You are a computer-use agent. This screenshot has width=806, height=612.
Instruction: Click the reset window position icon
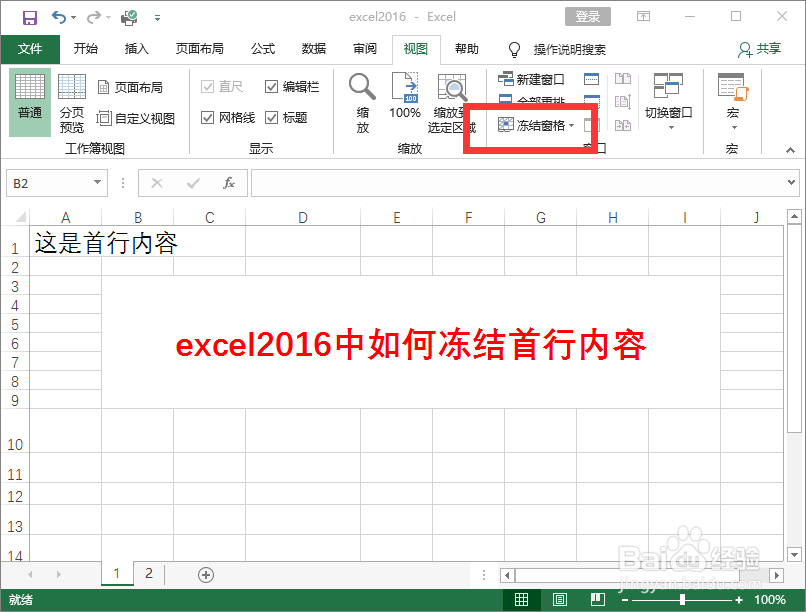622,125
